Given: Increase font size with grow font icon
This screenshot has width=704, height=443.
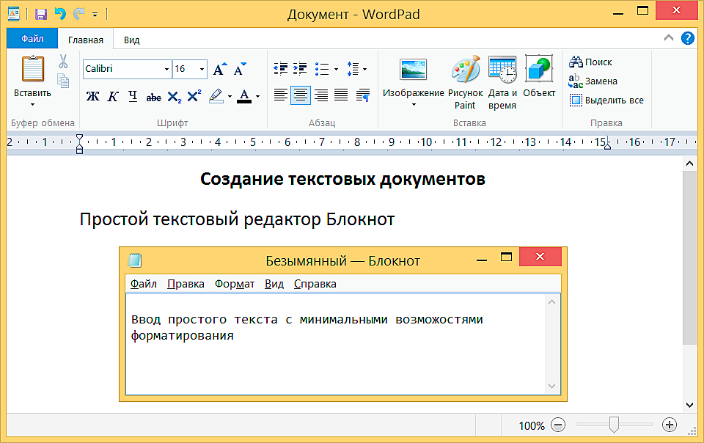Looking at the screenshot, I should click(220, 69).
